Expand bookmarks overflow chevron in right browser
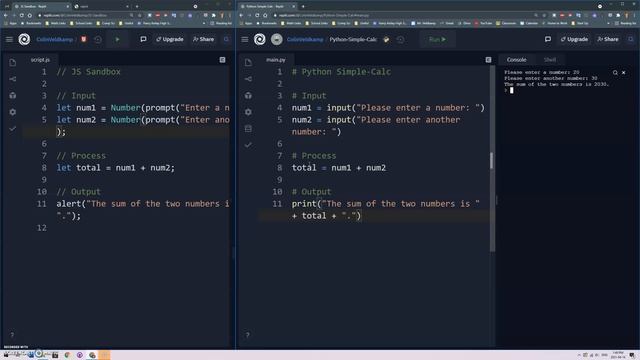 click(609, 24)
